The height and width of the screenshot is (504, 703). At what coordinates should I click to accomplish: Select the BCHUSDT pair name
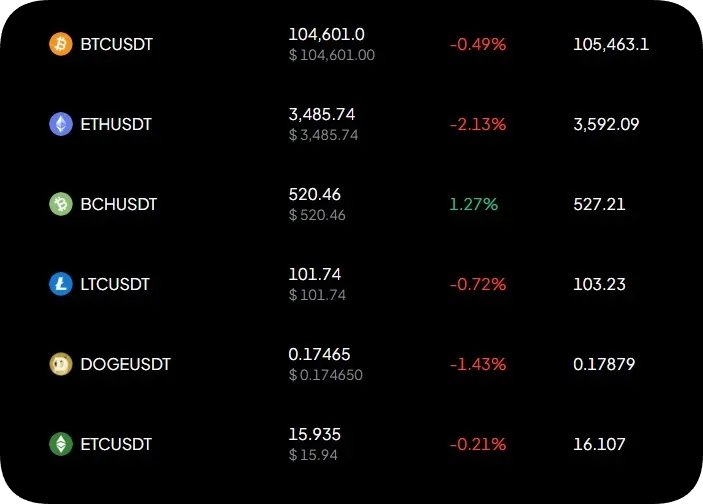(x=118, y=204)
